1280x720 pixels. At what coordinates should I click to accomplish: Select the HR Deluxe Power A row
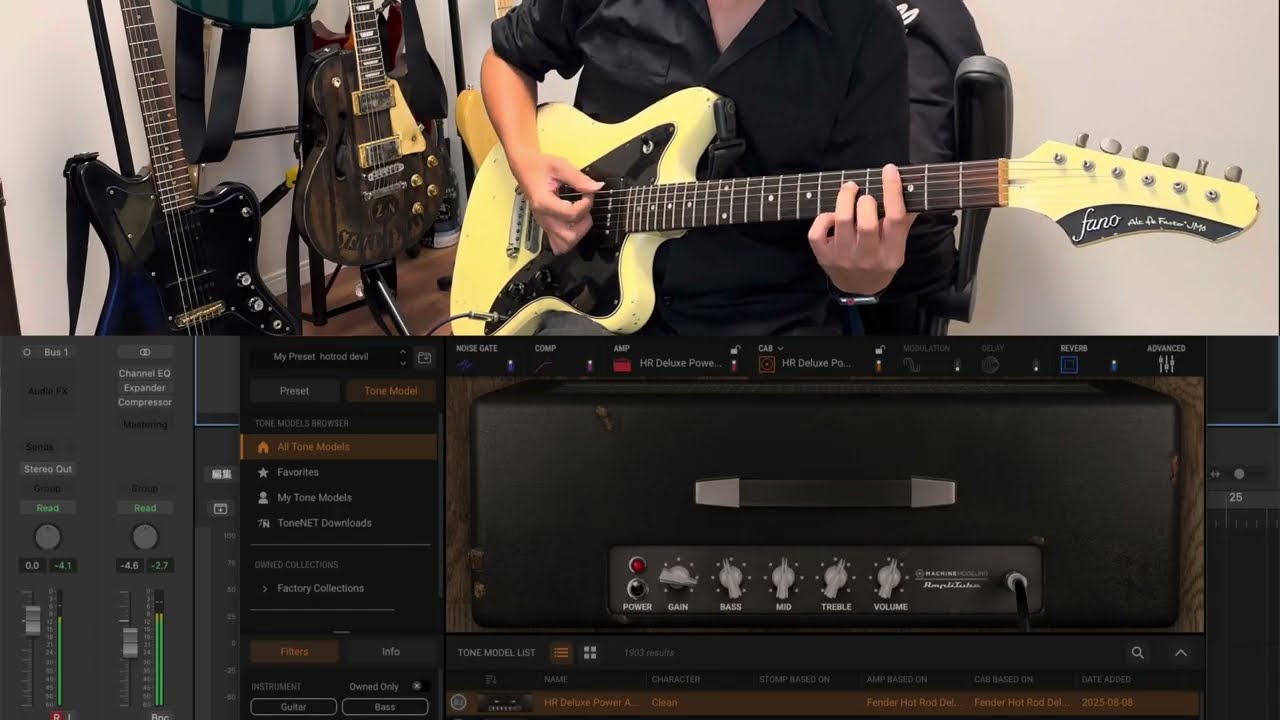tap(824, 702)
